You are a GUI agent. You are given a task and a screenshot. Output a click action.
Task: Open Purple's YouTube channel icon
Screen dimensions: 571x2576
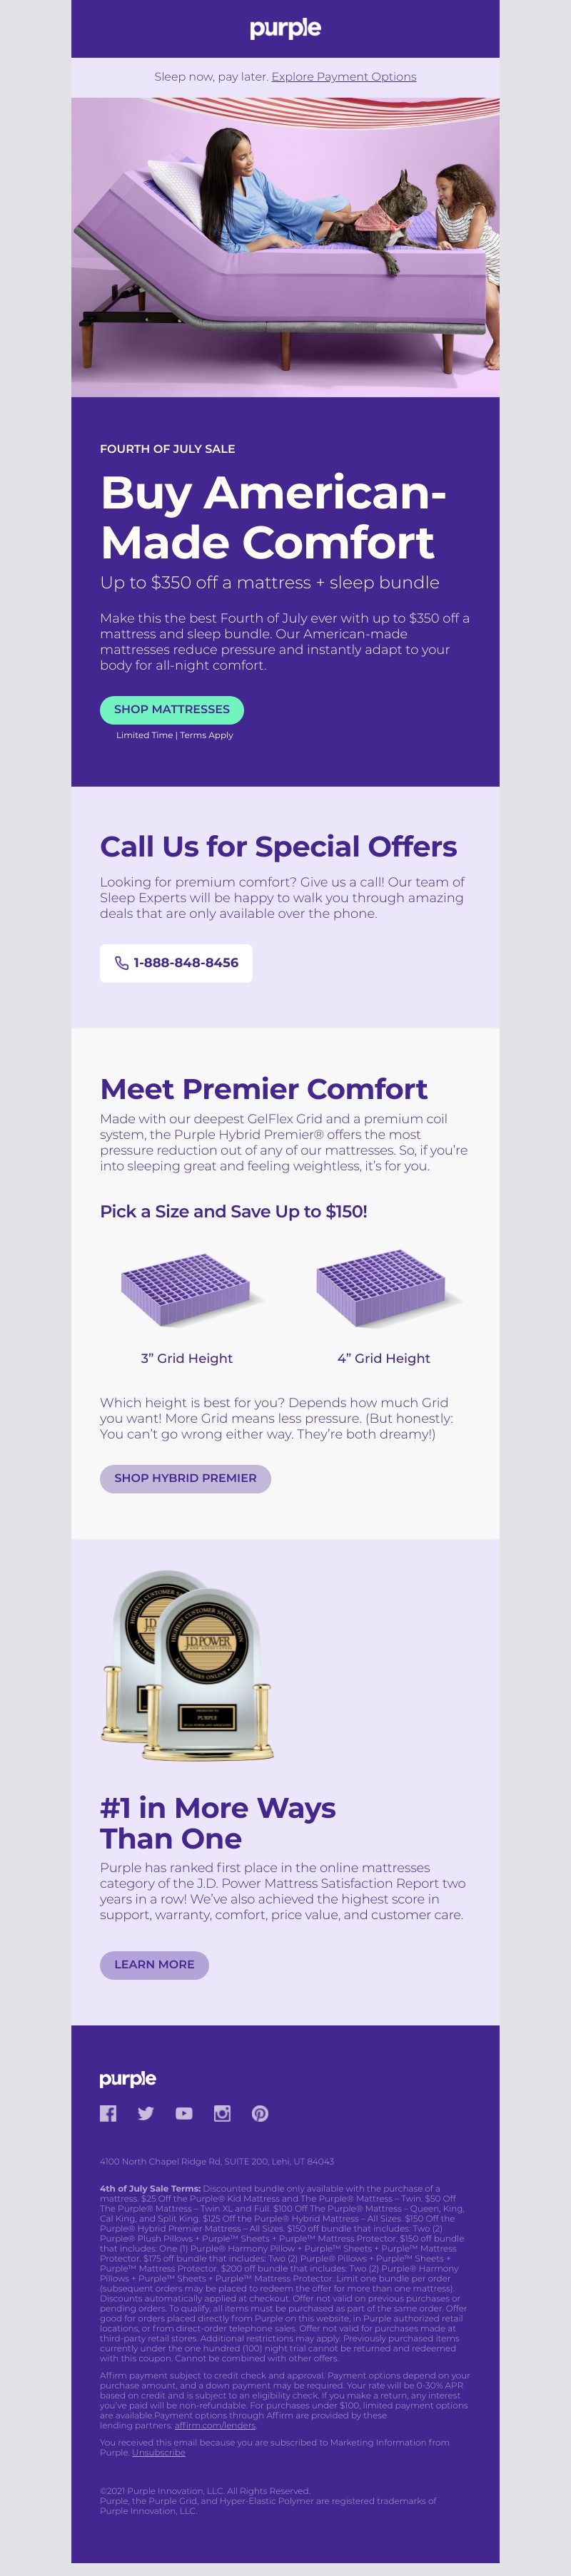[184, 2113]
